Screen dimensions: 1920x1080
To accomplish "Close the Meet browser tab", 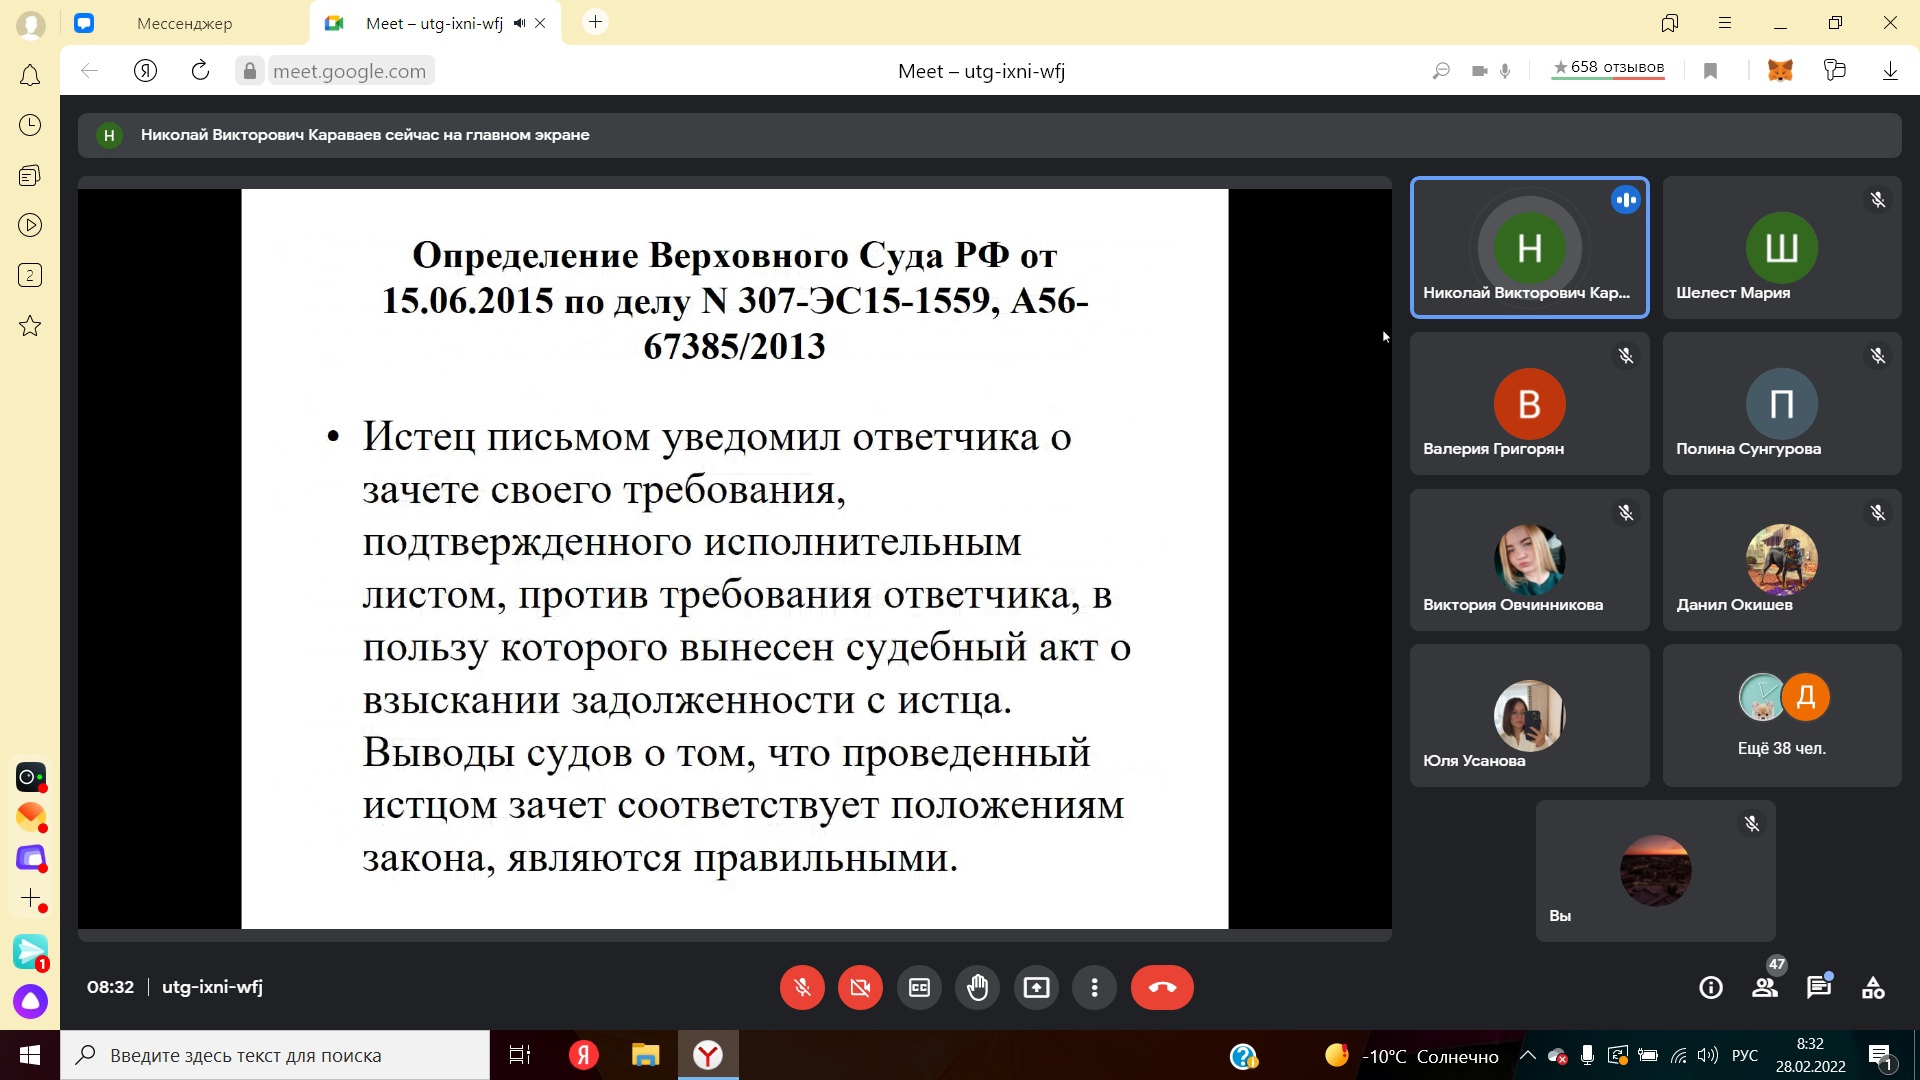I will [540, 23].
